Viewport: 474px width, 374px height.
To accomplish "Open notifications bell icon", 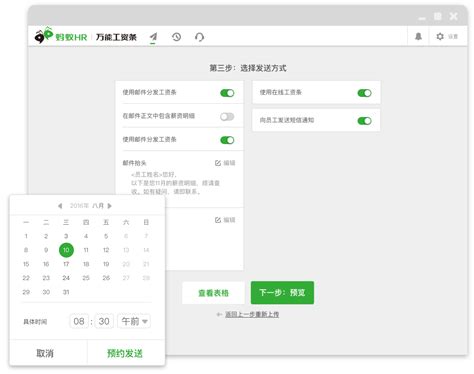I will [418, 36].
